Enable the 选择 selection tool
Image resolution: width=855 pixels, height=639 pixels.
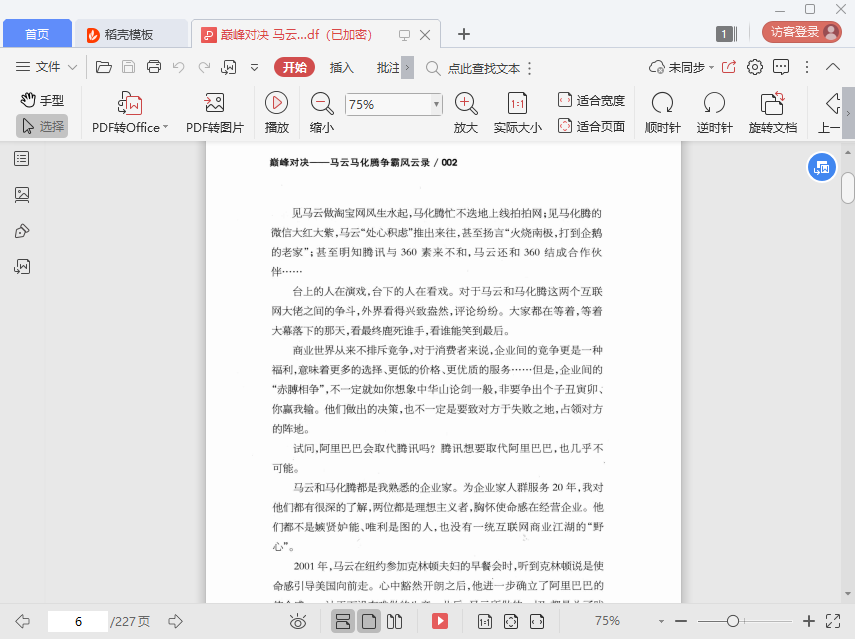pos(42,126)
